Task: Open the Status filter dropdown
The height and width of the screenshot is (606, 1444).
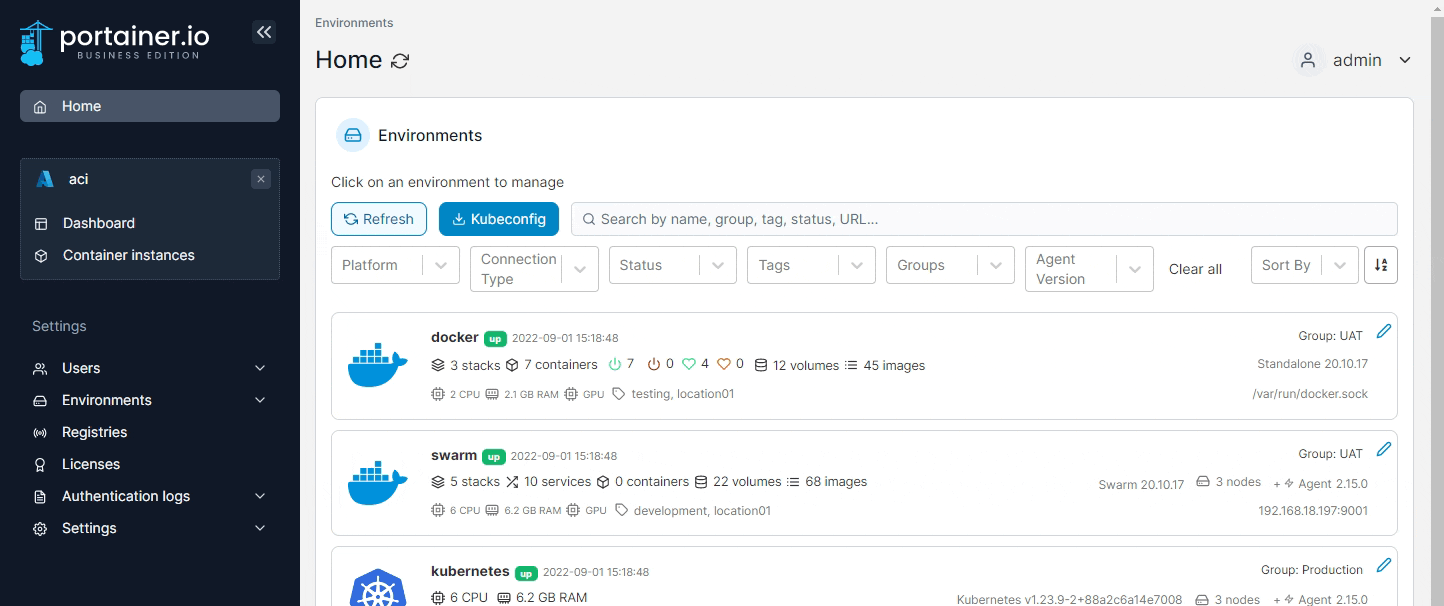Action: 673,265
